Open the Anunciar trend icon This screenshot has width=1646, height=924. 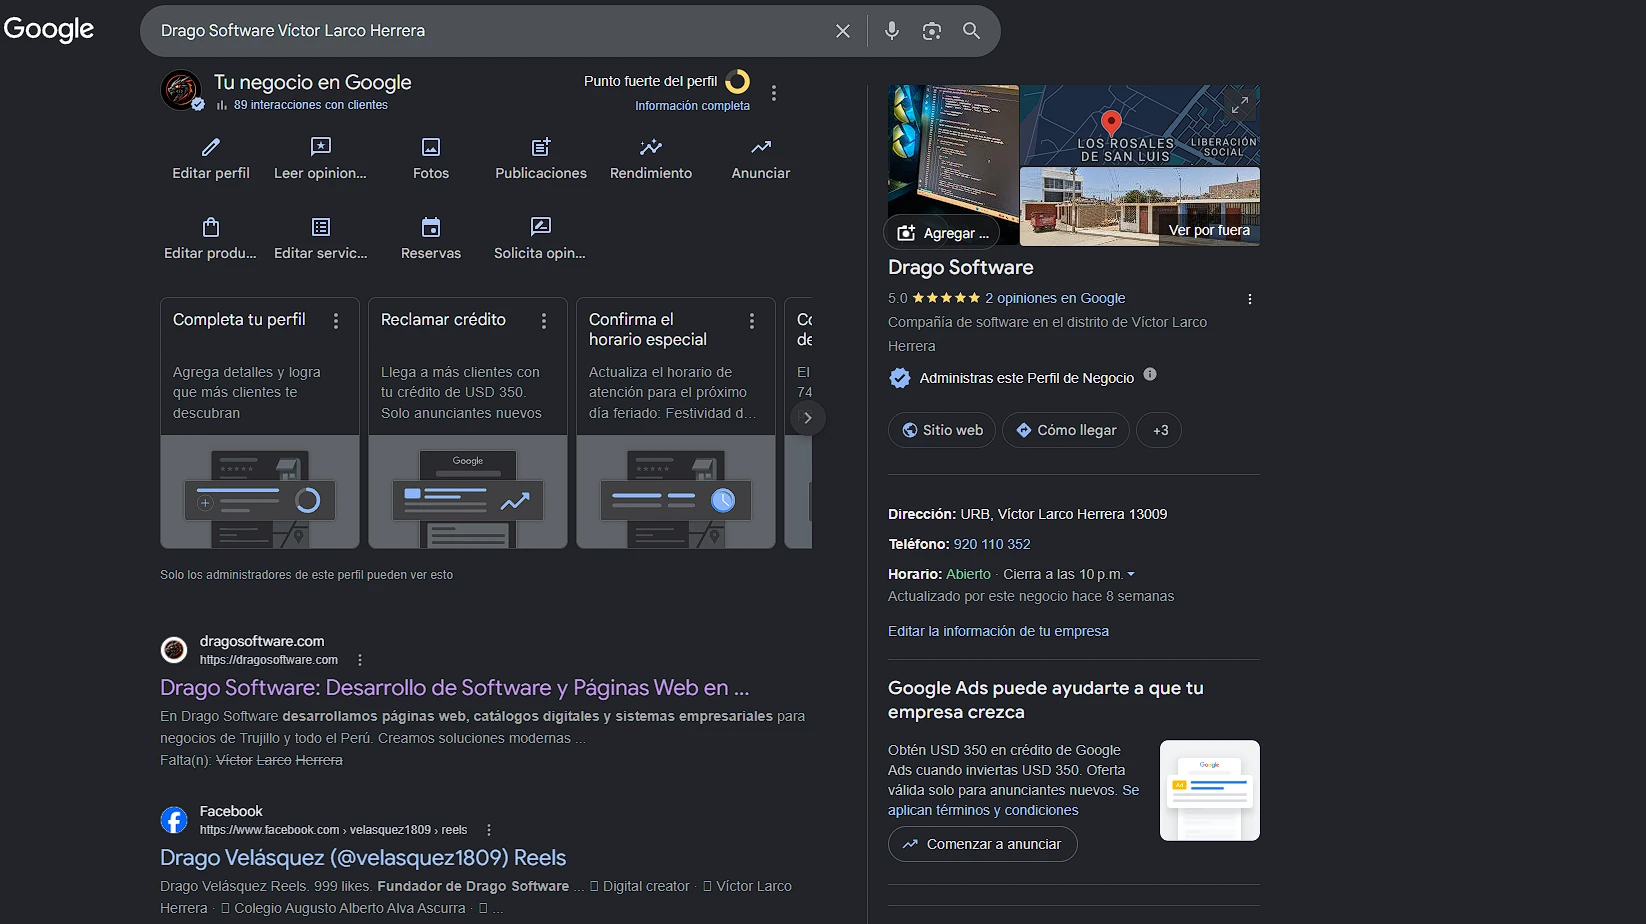tap(761, 147)
